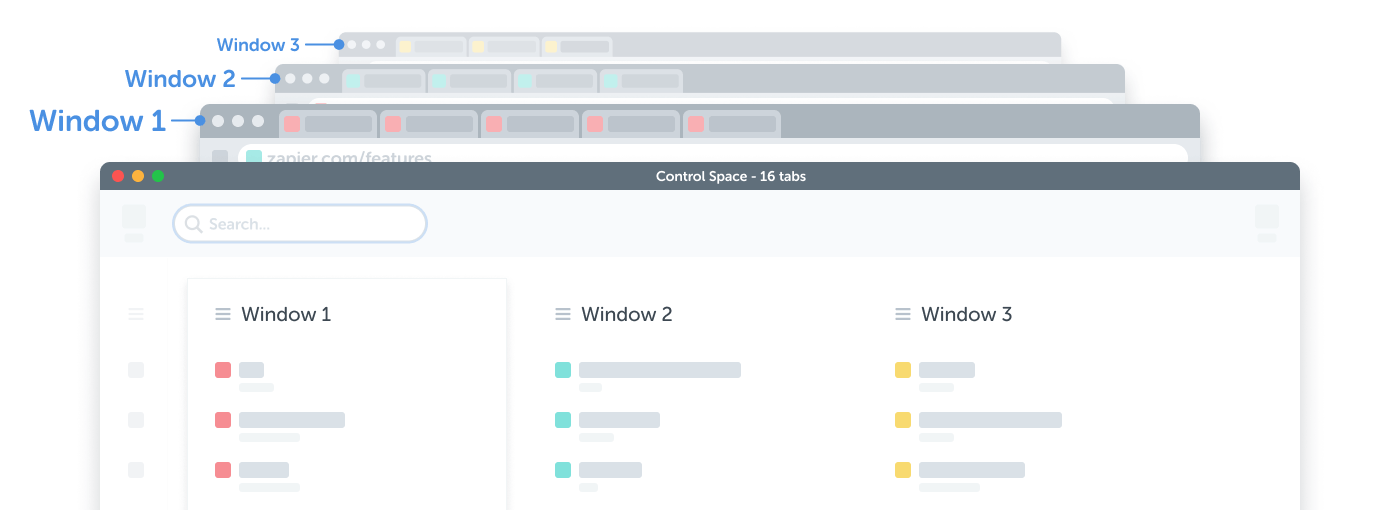Switch to last teal tab in Window 2 browser

coord(641,80)
